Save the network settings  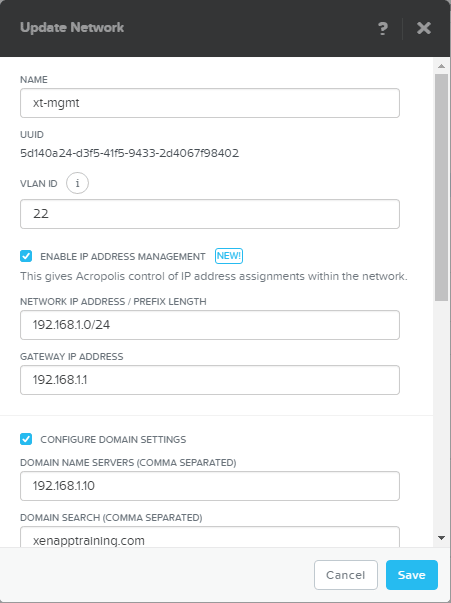click(412, 575)
